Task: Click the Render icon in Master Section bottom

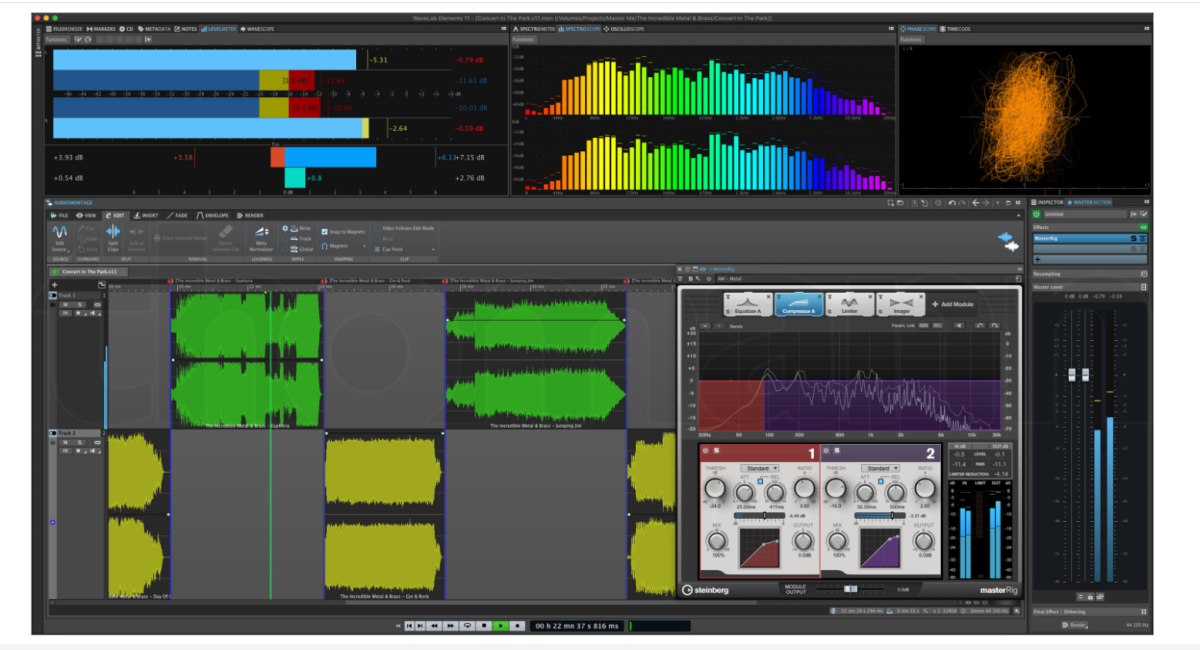Action: point(1074,625)
